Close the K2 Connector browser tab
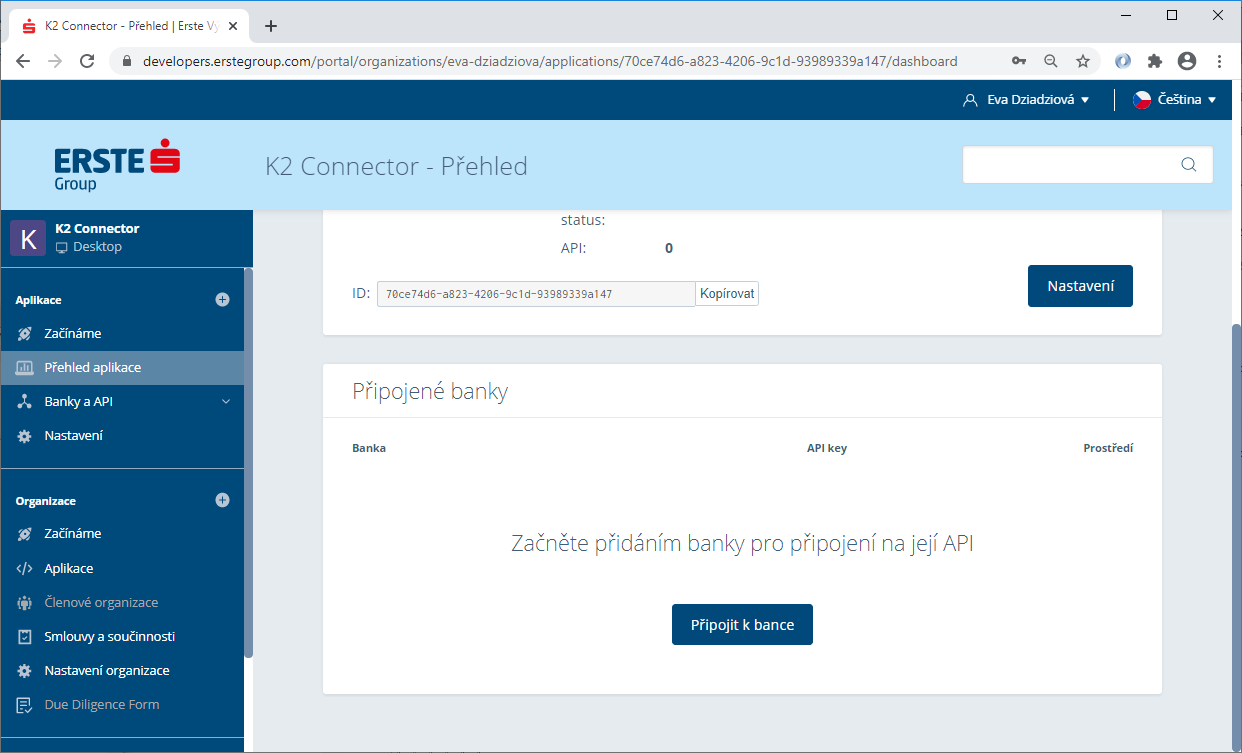 click(233, 26)
